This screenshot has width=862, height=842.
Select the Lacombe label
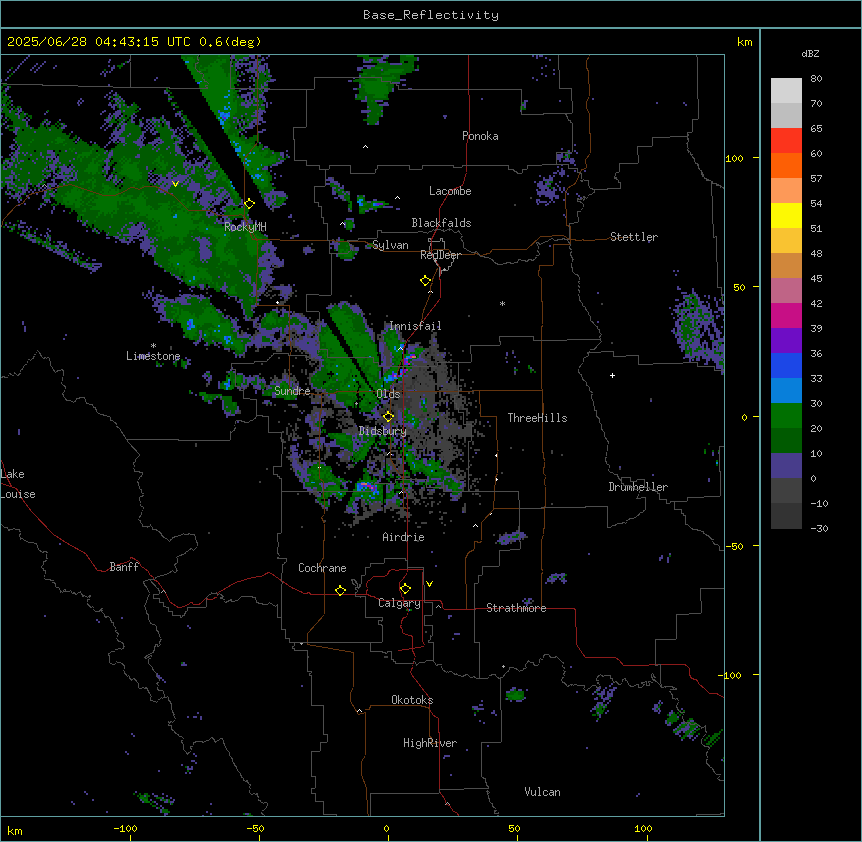(450, 191)
